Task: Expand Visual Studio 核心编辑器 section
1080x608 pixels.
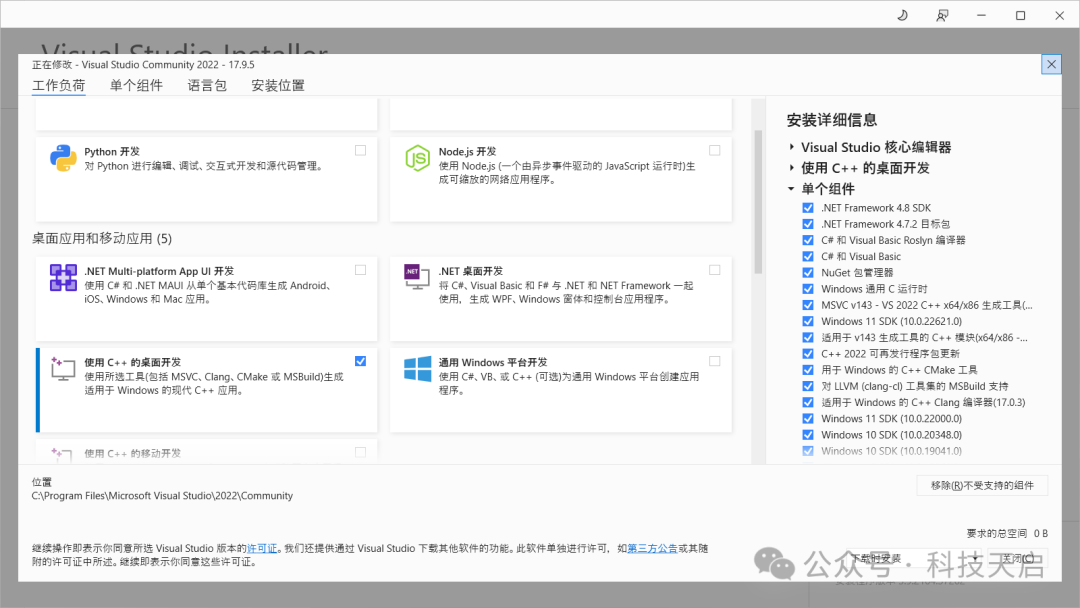Action: coord(791,147)
